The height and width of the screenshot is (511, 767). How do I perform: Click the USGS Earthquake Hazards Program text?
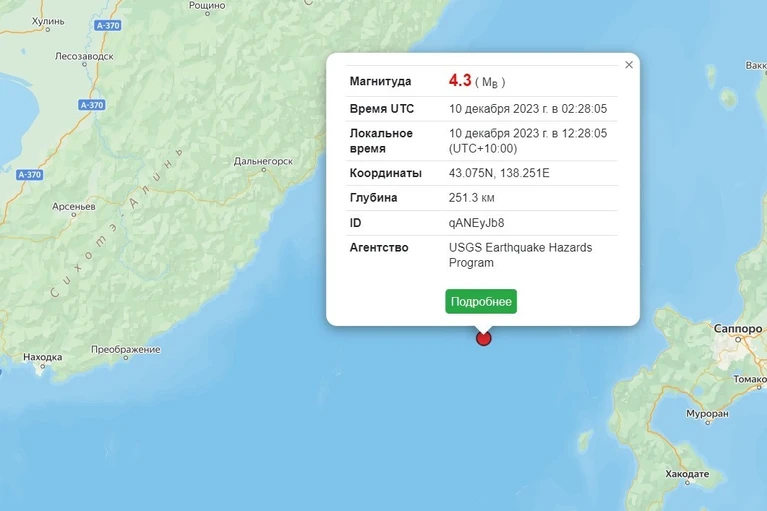pos(520,255)
